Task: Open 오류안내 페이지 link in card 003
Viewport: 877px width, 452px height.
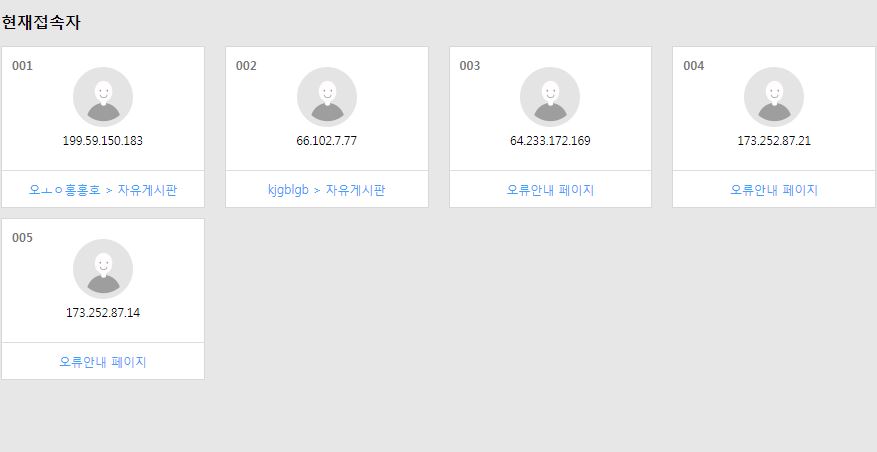Action: [x=550, y=190]
